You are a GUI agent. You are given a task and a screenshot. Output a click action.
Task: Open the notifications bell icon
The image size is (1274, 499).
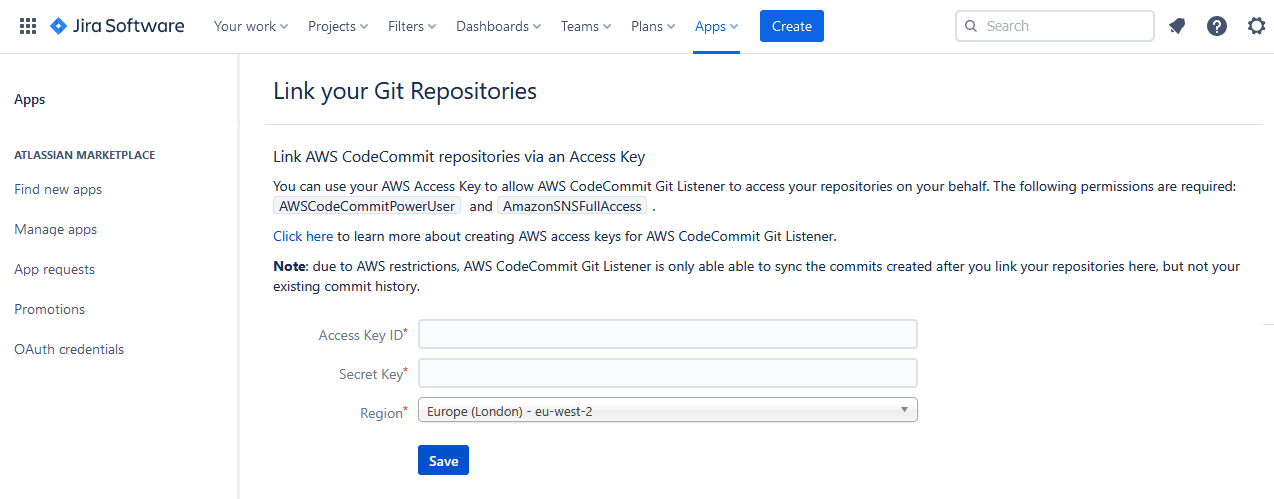pos(1177,26)
